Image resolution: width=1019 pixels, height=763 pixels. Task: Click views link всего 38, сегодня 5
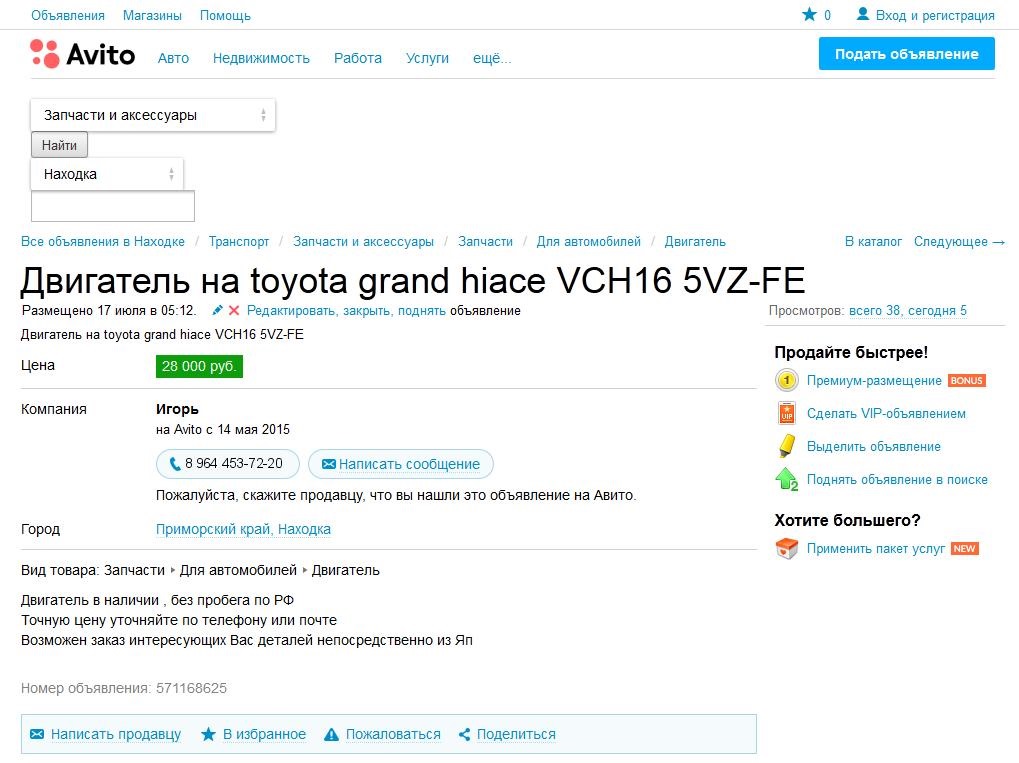point(908,311)
